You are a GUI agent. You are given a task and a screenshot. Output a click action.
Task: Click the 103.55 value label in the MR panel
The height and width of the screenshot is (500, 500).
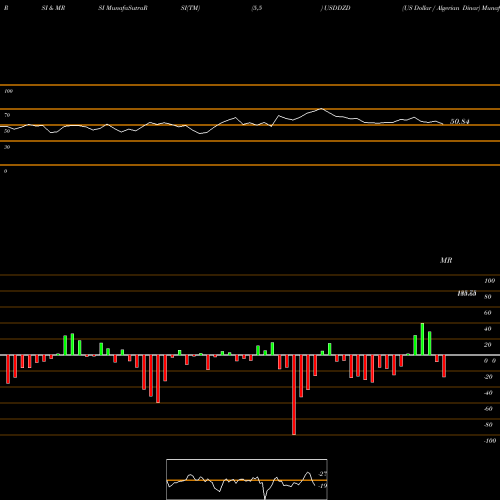(467, 293)
